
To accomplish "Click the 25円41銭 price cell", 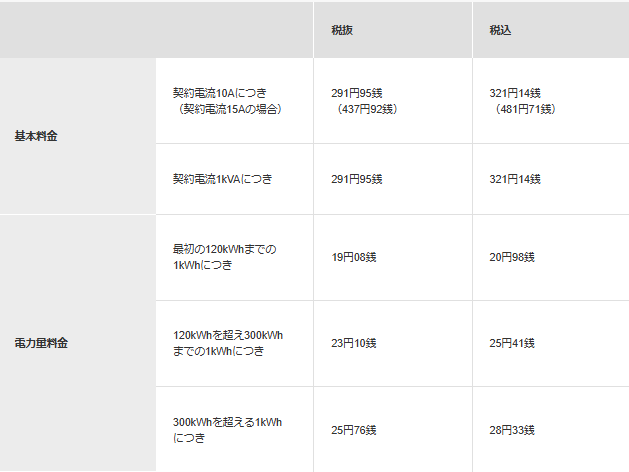I will (x=512, y=343).
